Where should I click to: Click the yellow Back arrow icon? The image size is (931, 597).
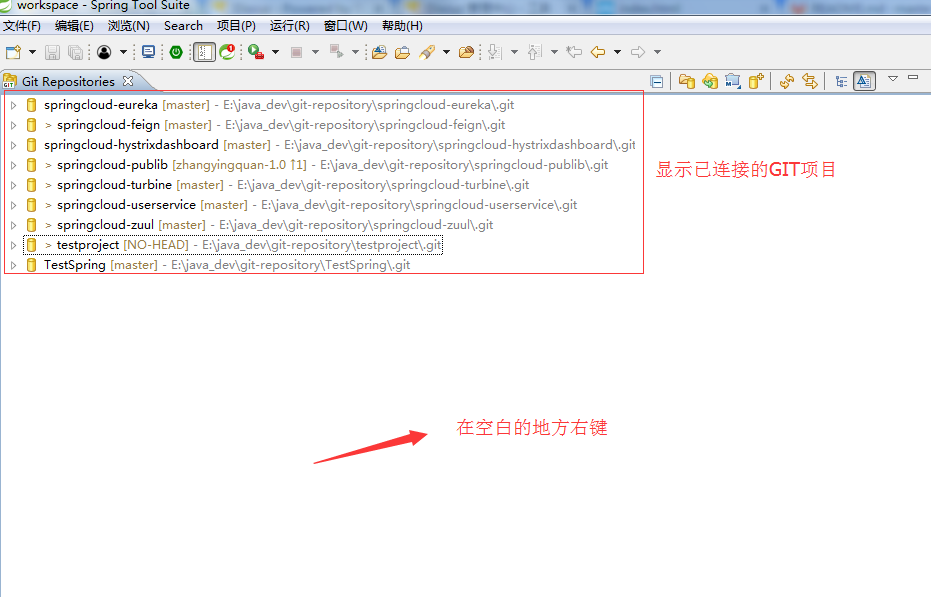(x=598, y=52)
